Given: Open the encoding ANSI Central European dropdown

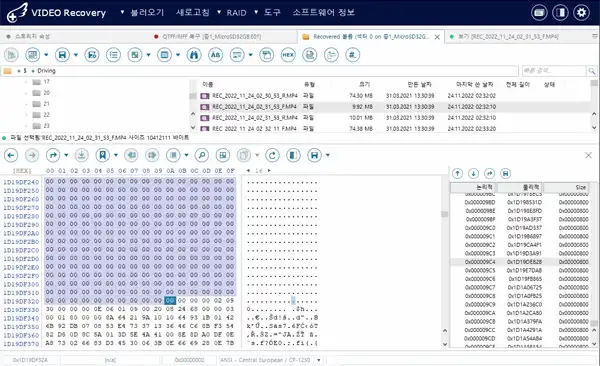Looking at the screenshot, I should [x=318, y=360].
